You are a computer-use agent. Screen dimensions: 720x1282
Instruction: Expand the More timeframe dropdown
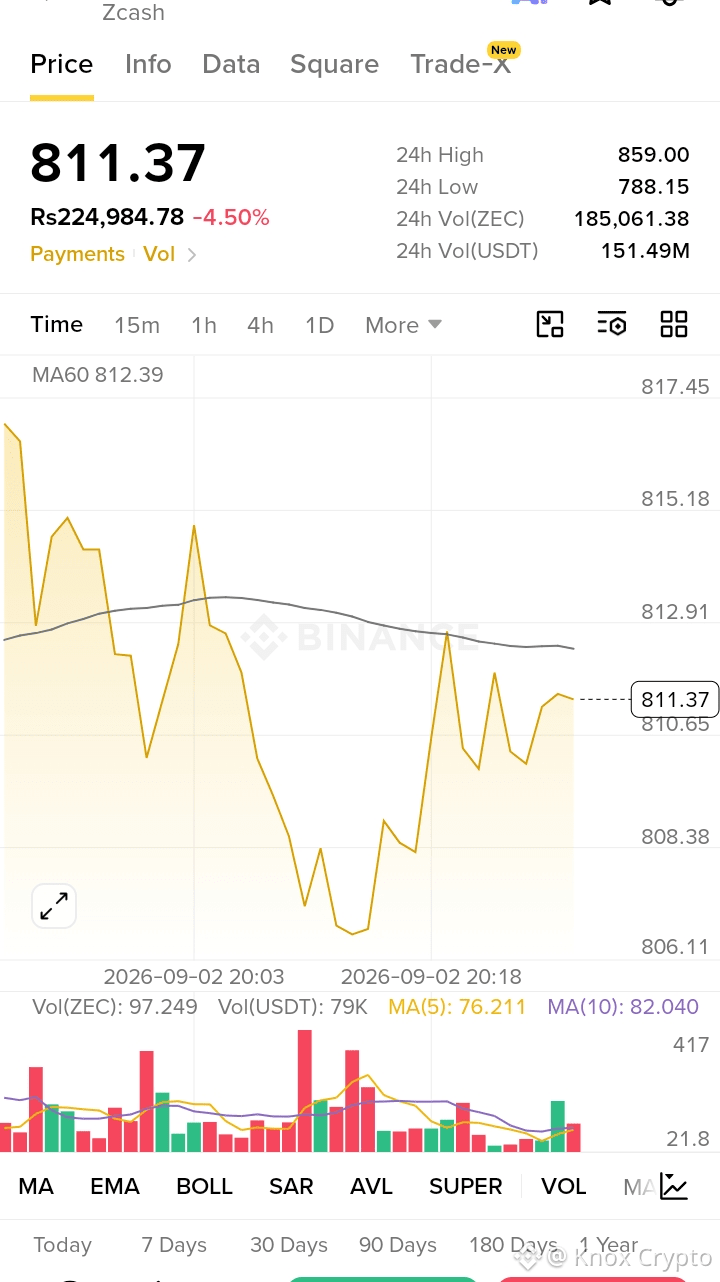(404, 325)
